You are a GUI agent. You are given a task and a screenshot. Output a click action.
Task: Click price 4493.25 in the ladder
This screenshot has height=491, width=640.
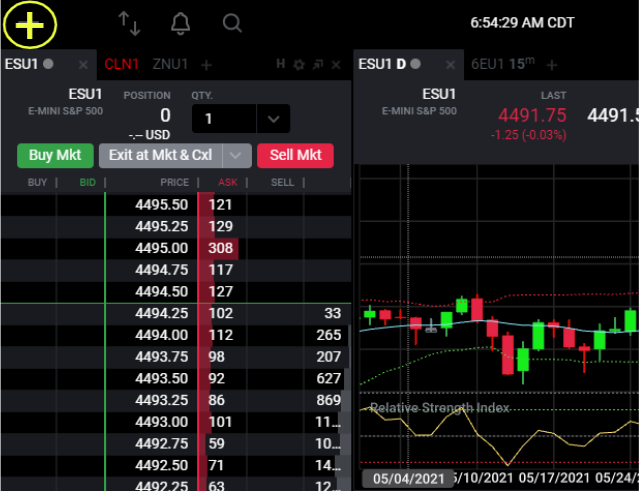pos(162,400)
